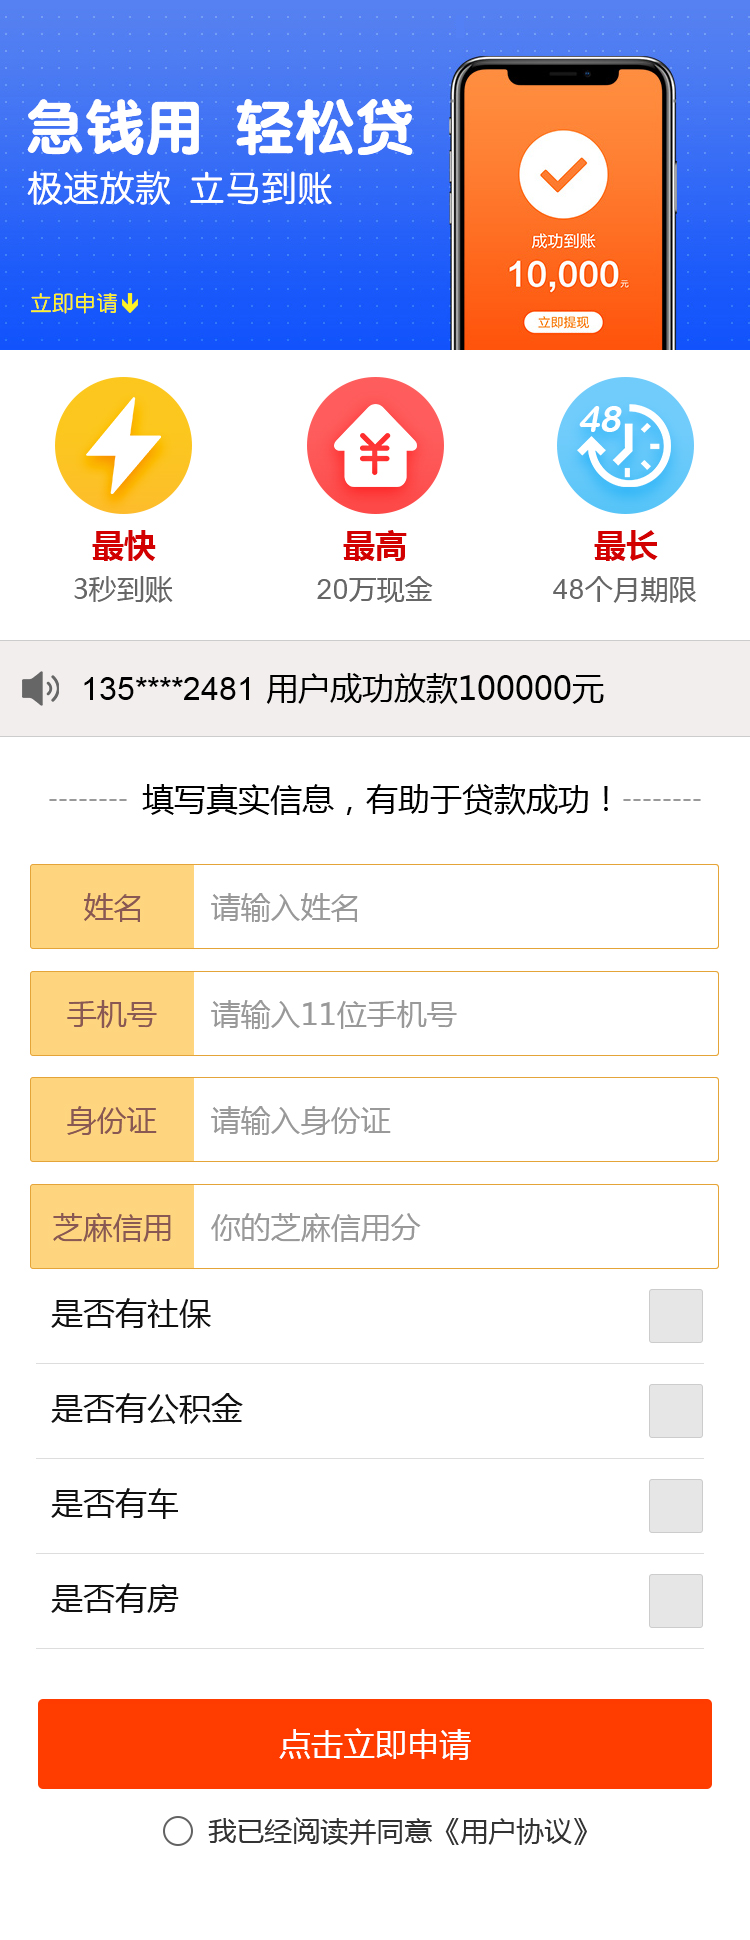
Task: Click the speaker announcement icon
Action: click(41, 688)
